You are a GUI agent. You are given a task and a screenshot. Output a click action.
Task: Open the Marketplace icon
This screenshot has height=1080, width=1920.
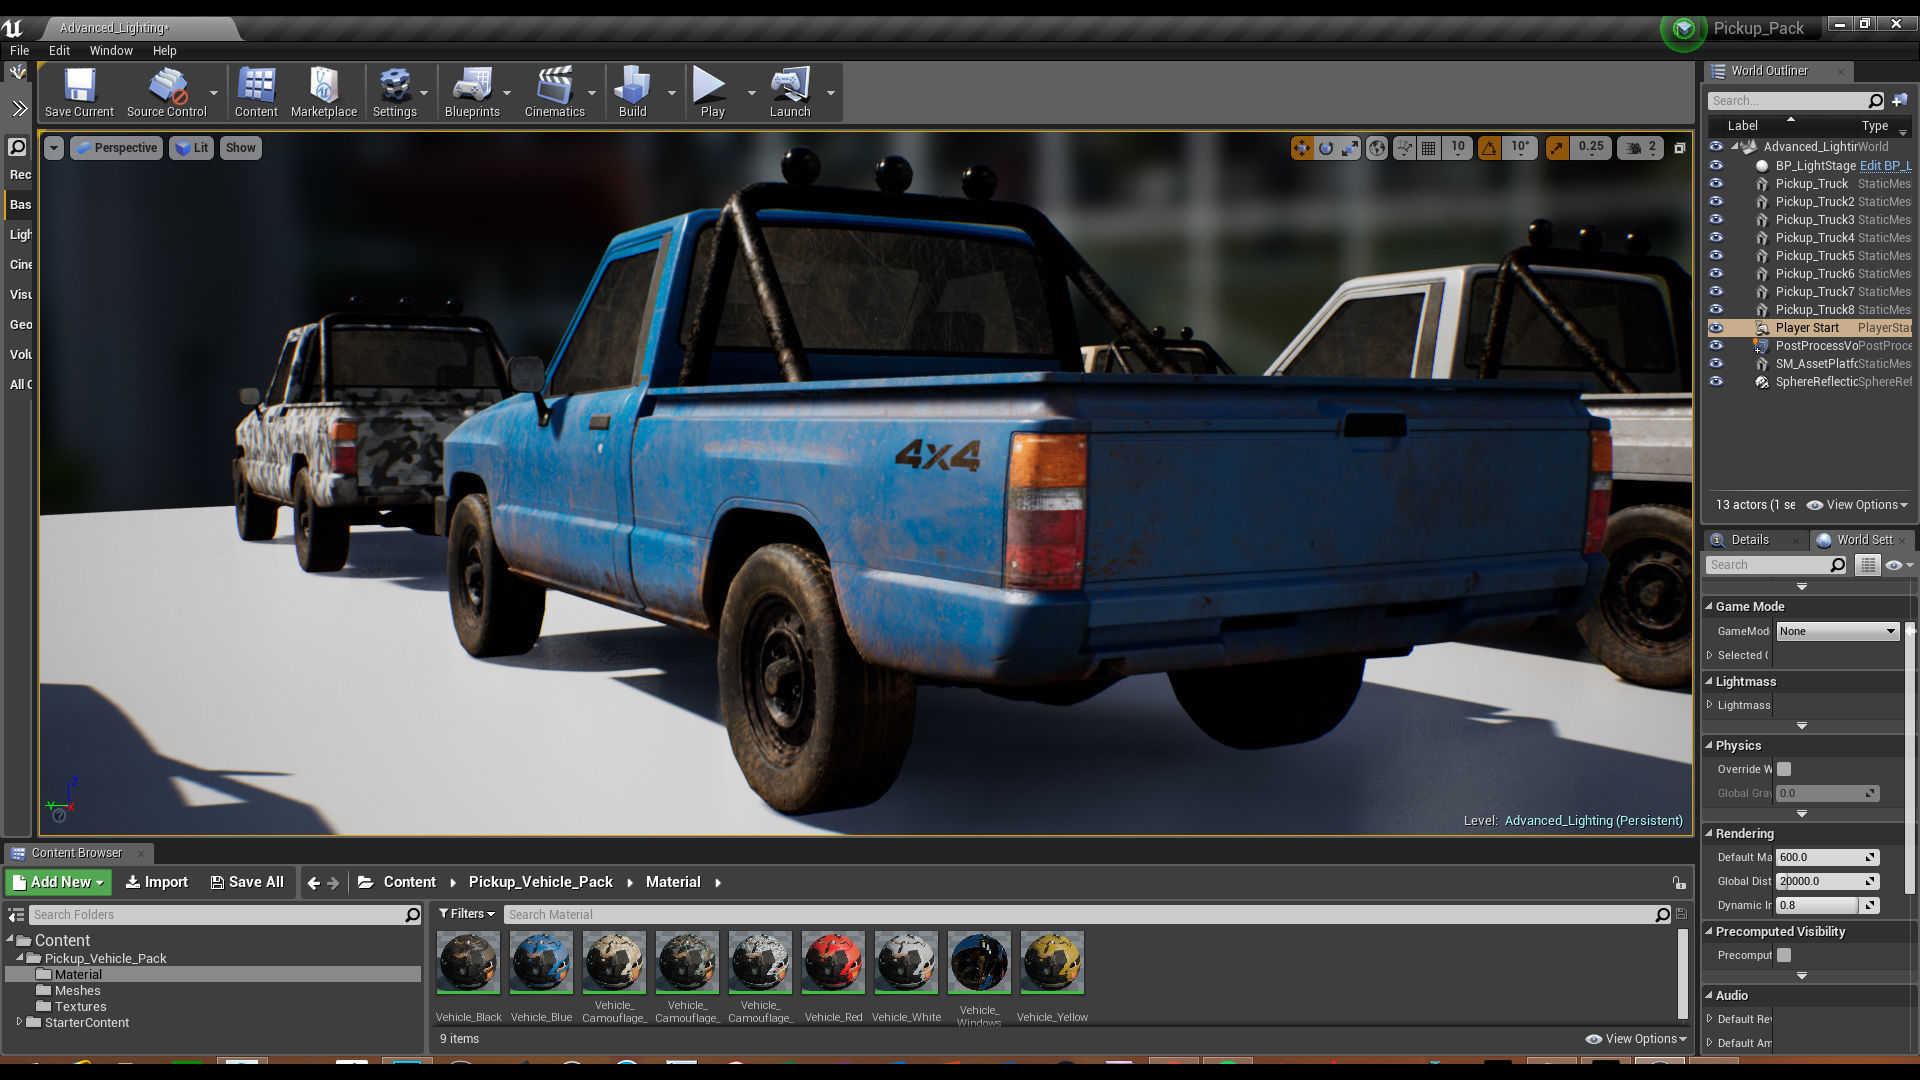tap(324, 92)
